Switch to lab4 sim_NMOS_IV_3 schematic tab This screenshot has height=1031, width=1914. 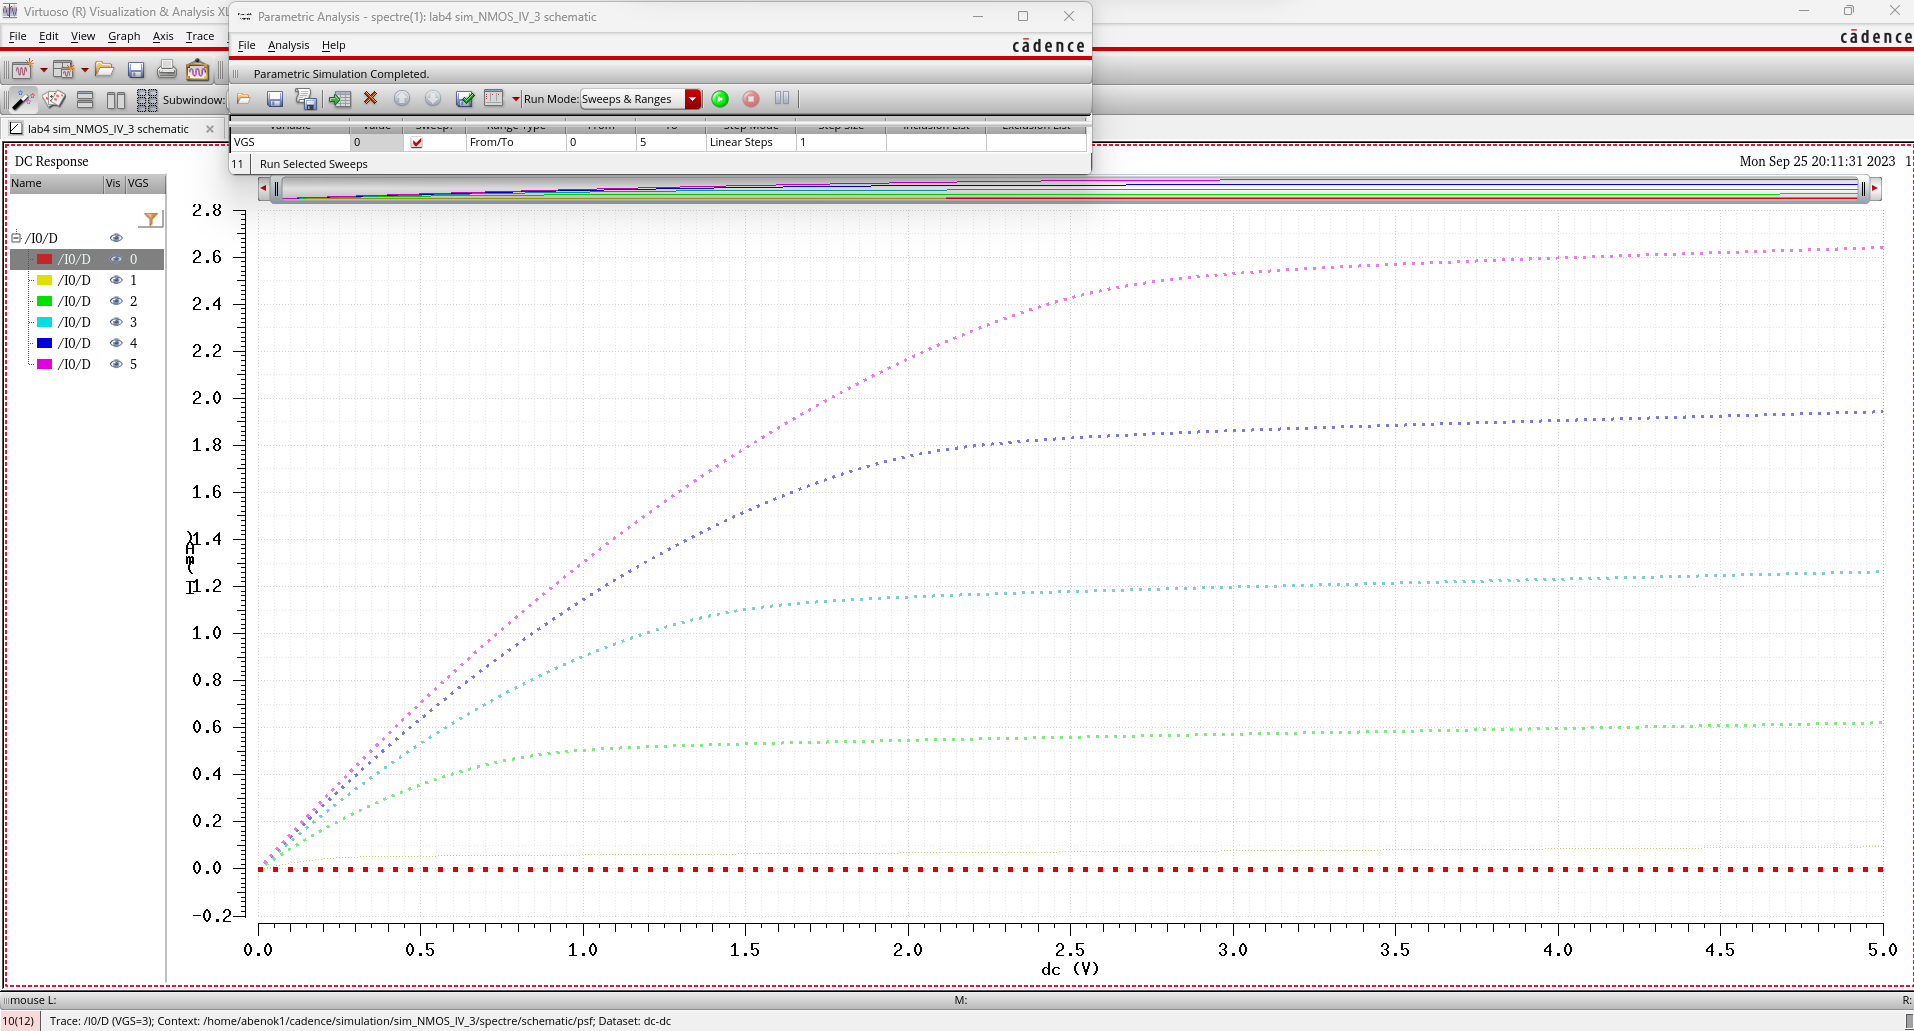coord(108,129)
